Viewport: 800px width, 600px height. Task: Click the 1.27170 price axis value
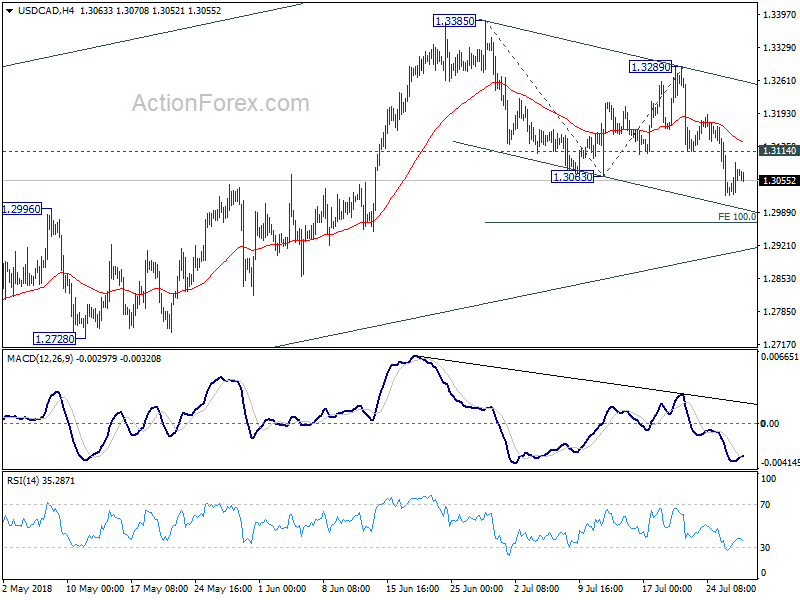click(x=779, y=344)
